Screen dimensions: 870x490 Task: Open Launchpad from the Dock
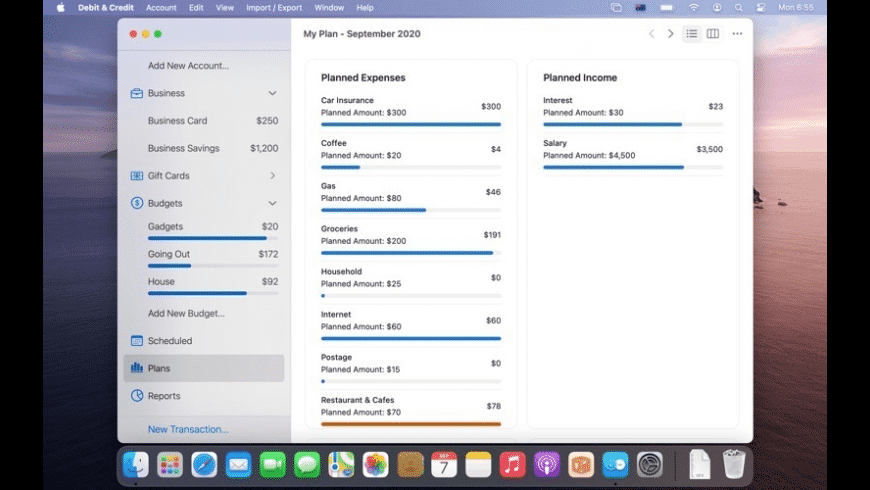(x=170, y=464)
